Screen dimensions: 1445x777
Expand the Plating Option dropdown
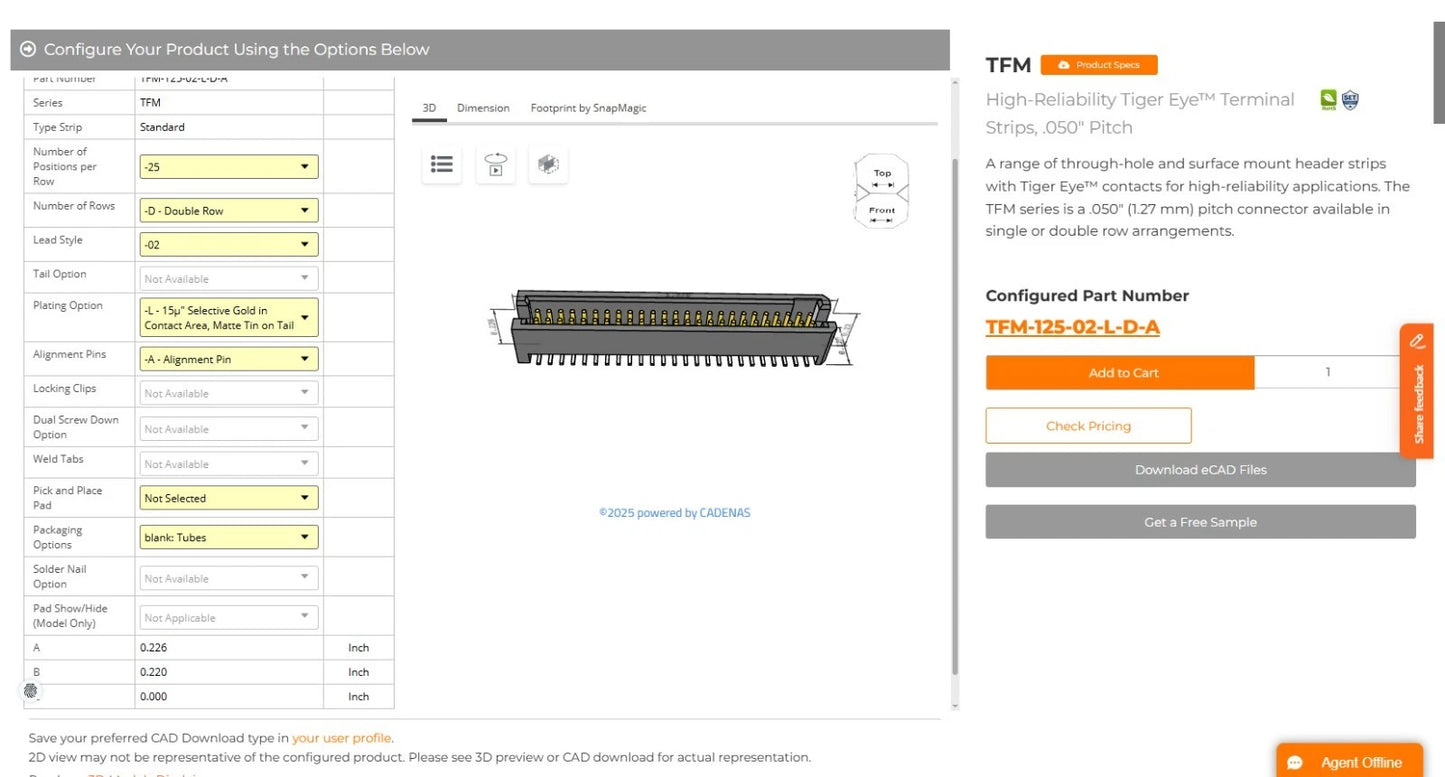point(229,318)
